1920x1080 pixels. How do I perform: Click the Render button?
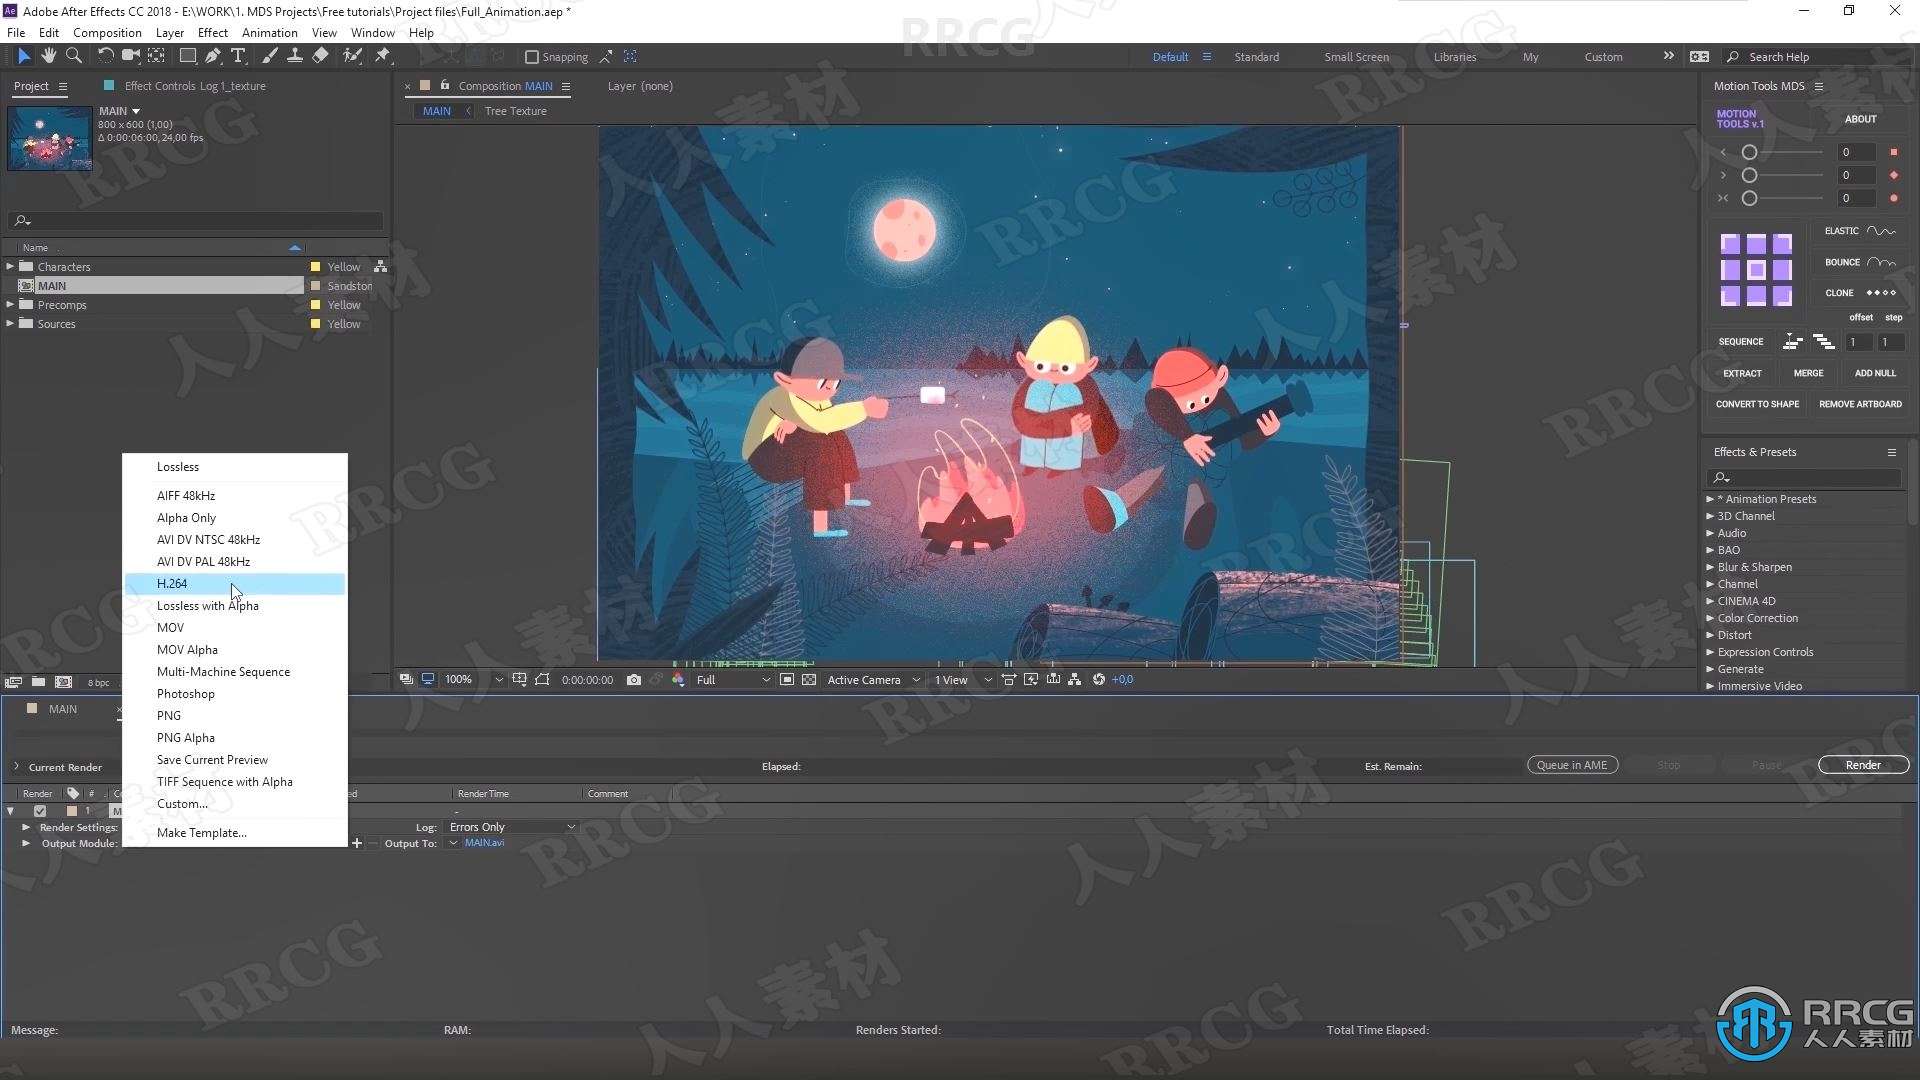pos(1863,765)
